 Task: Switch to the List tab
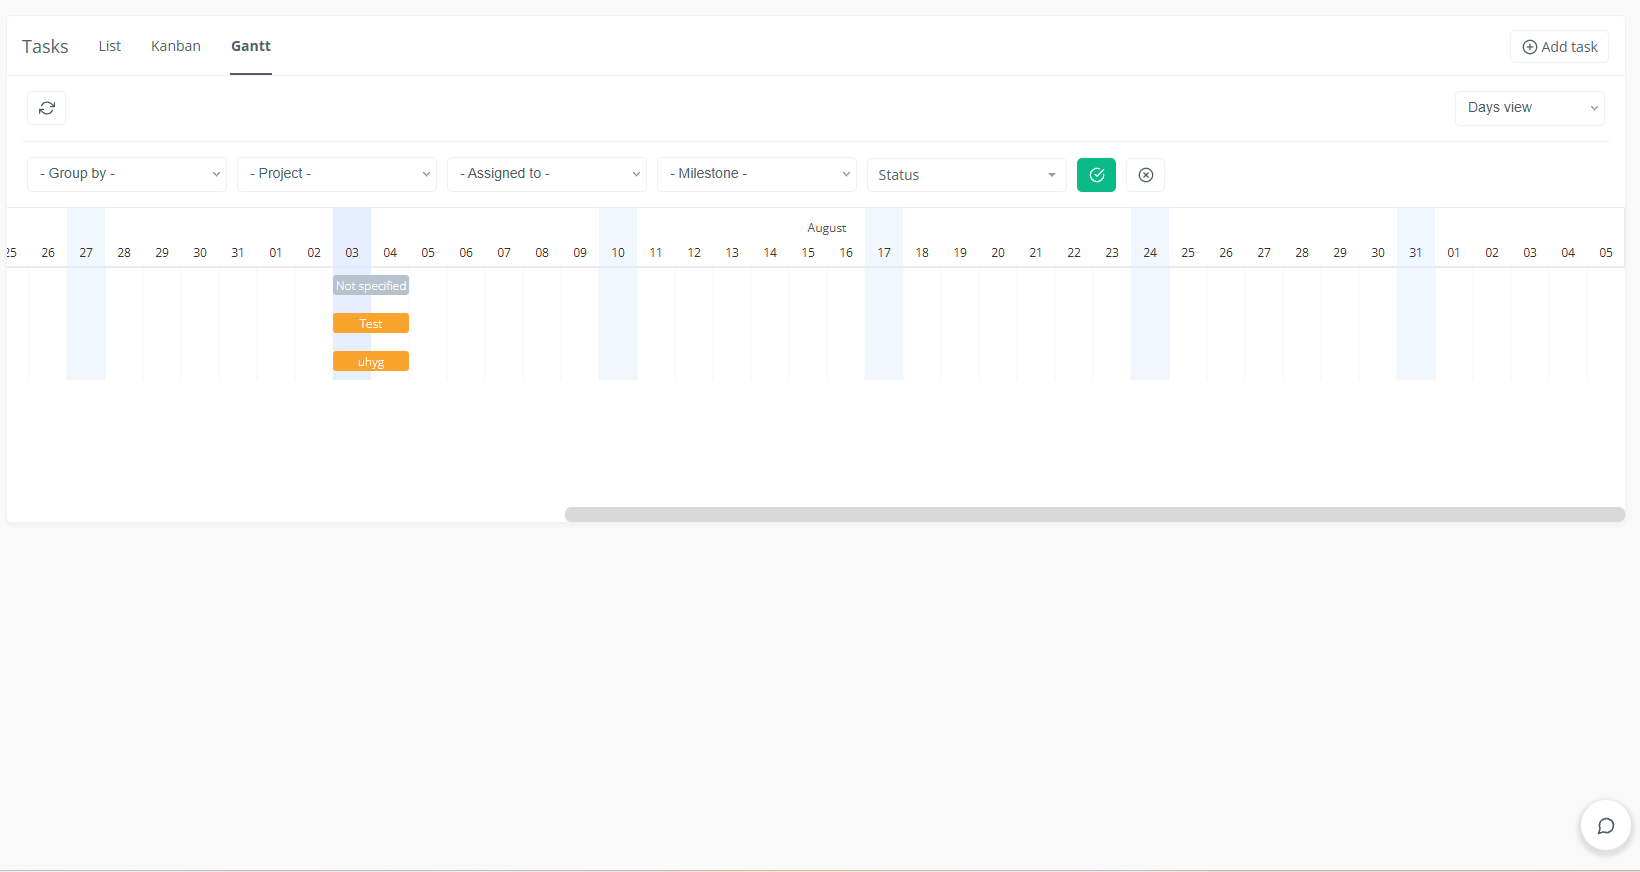click(110, 46)
